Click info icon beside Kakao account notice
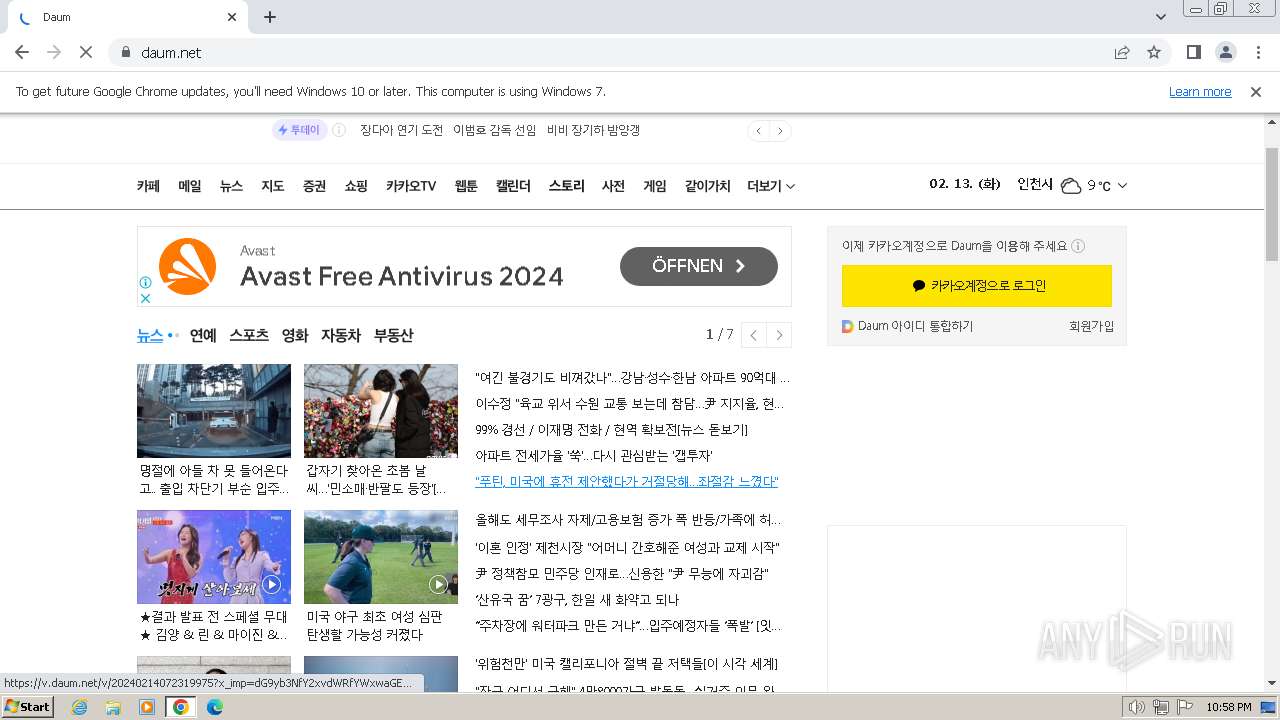 coord(1078,246)
